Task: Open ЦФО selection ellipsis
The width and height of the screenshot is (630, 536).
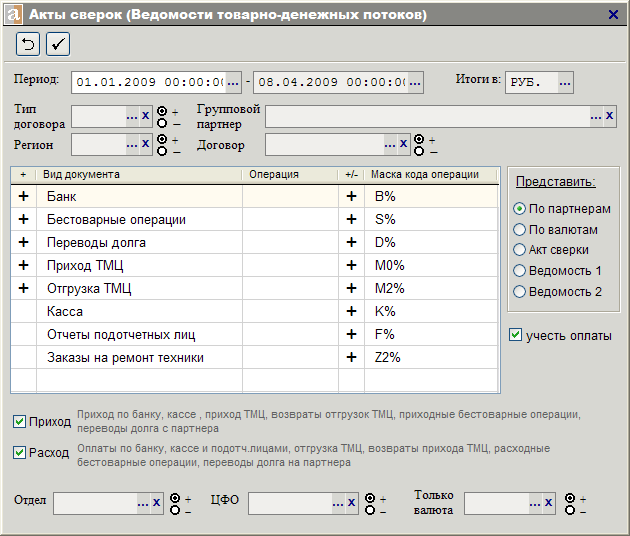Action: click(338, 503)
